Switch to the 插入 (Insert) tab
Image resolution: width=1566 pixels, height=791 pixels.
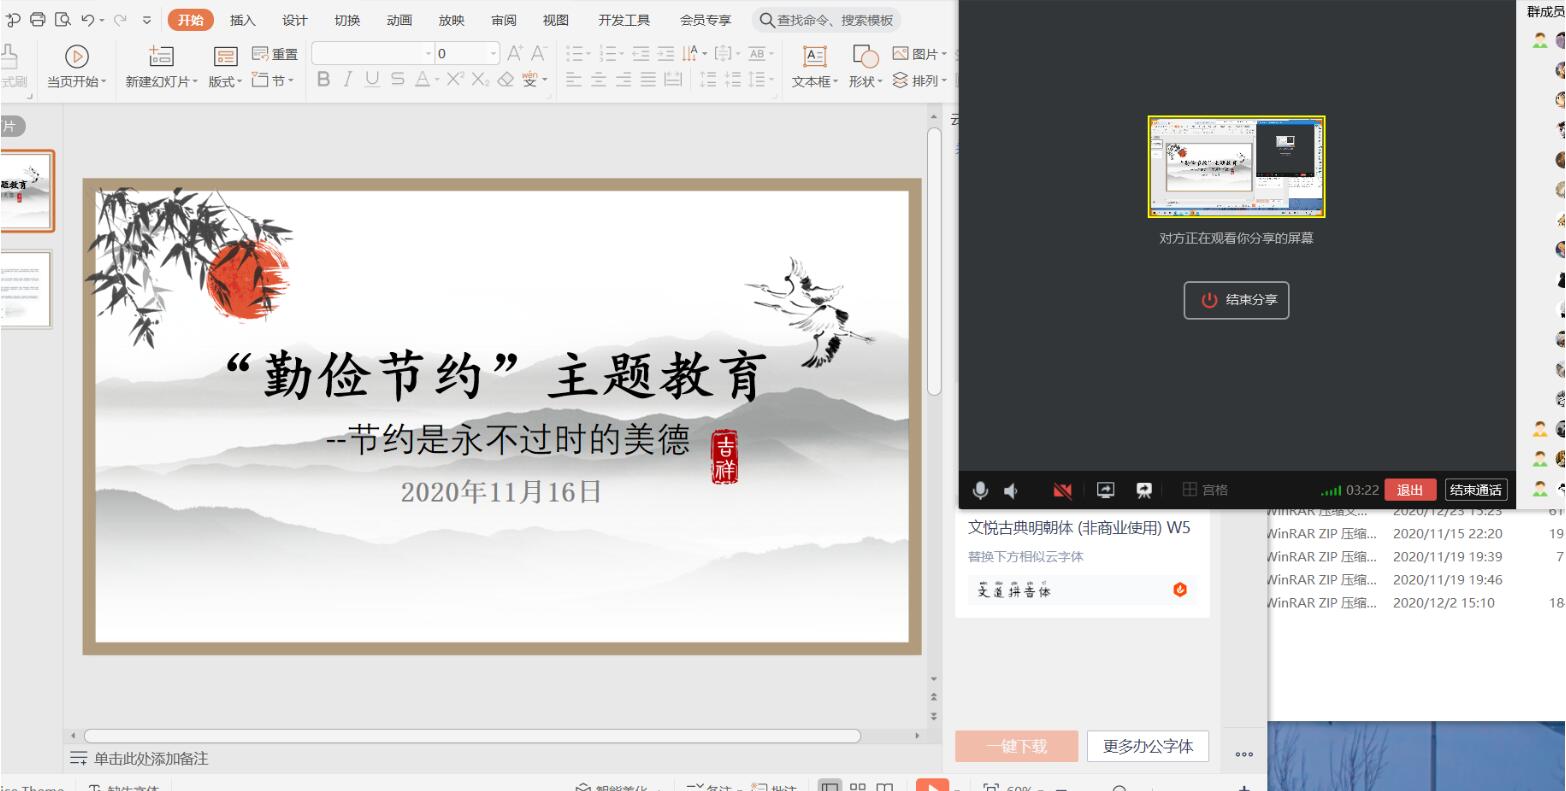click(243, 20)
